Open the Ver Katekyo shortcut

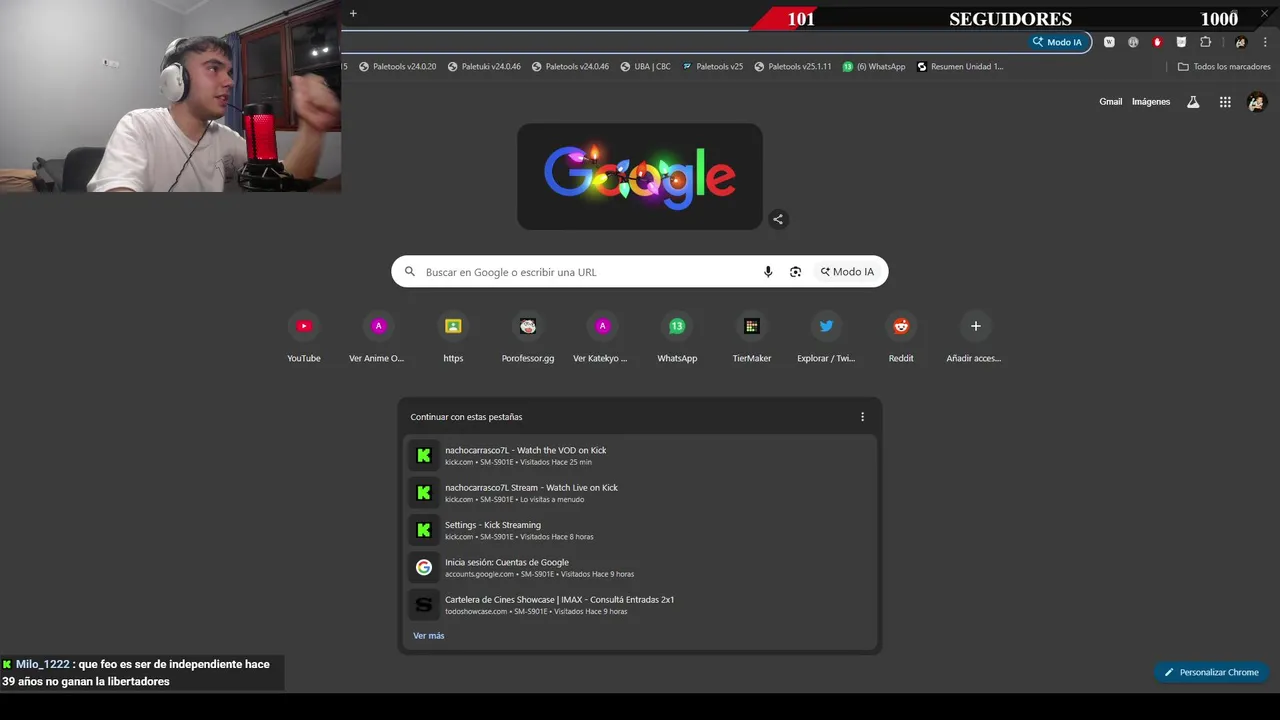pyautogui.click(x=602, y=339)
